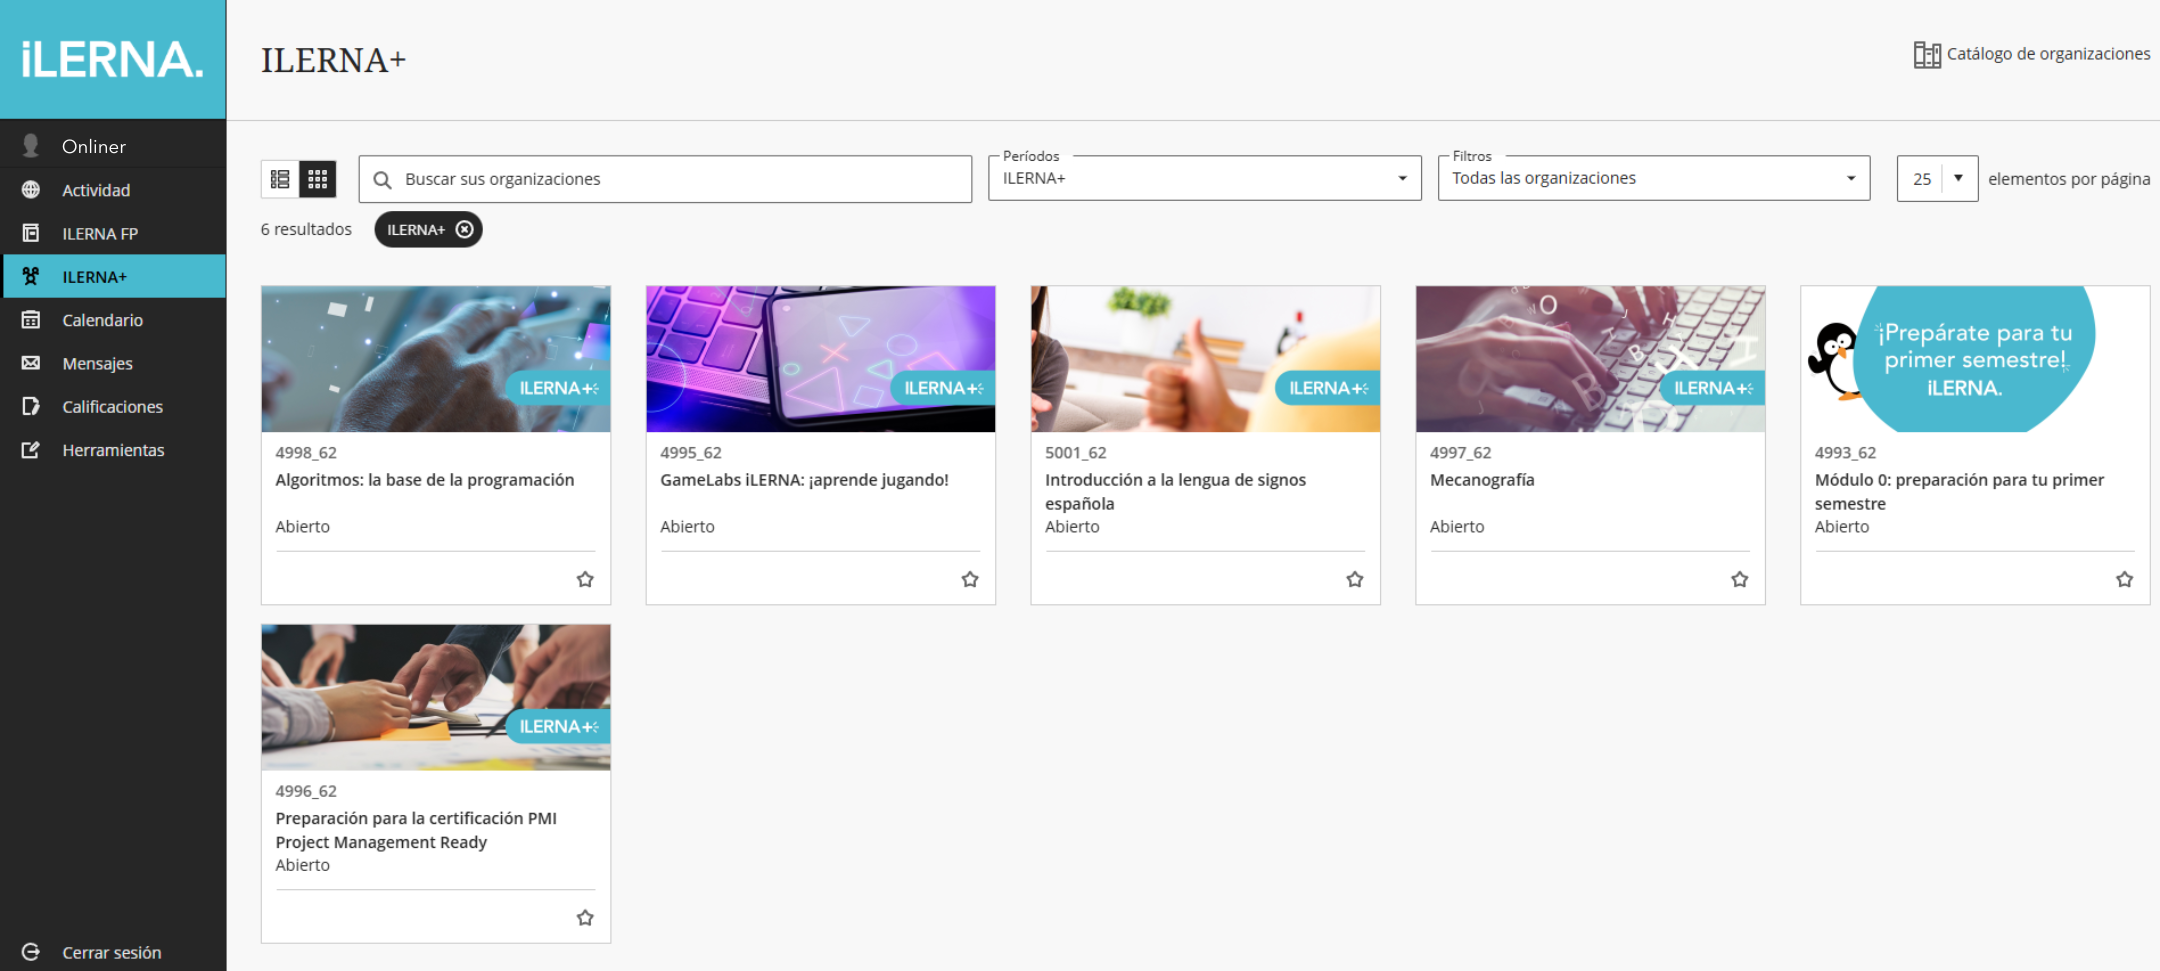Click the ILERNA FP sidebar icon
The image size is (2160, 971).
pyautogui.click(x=31, y=233)
